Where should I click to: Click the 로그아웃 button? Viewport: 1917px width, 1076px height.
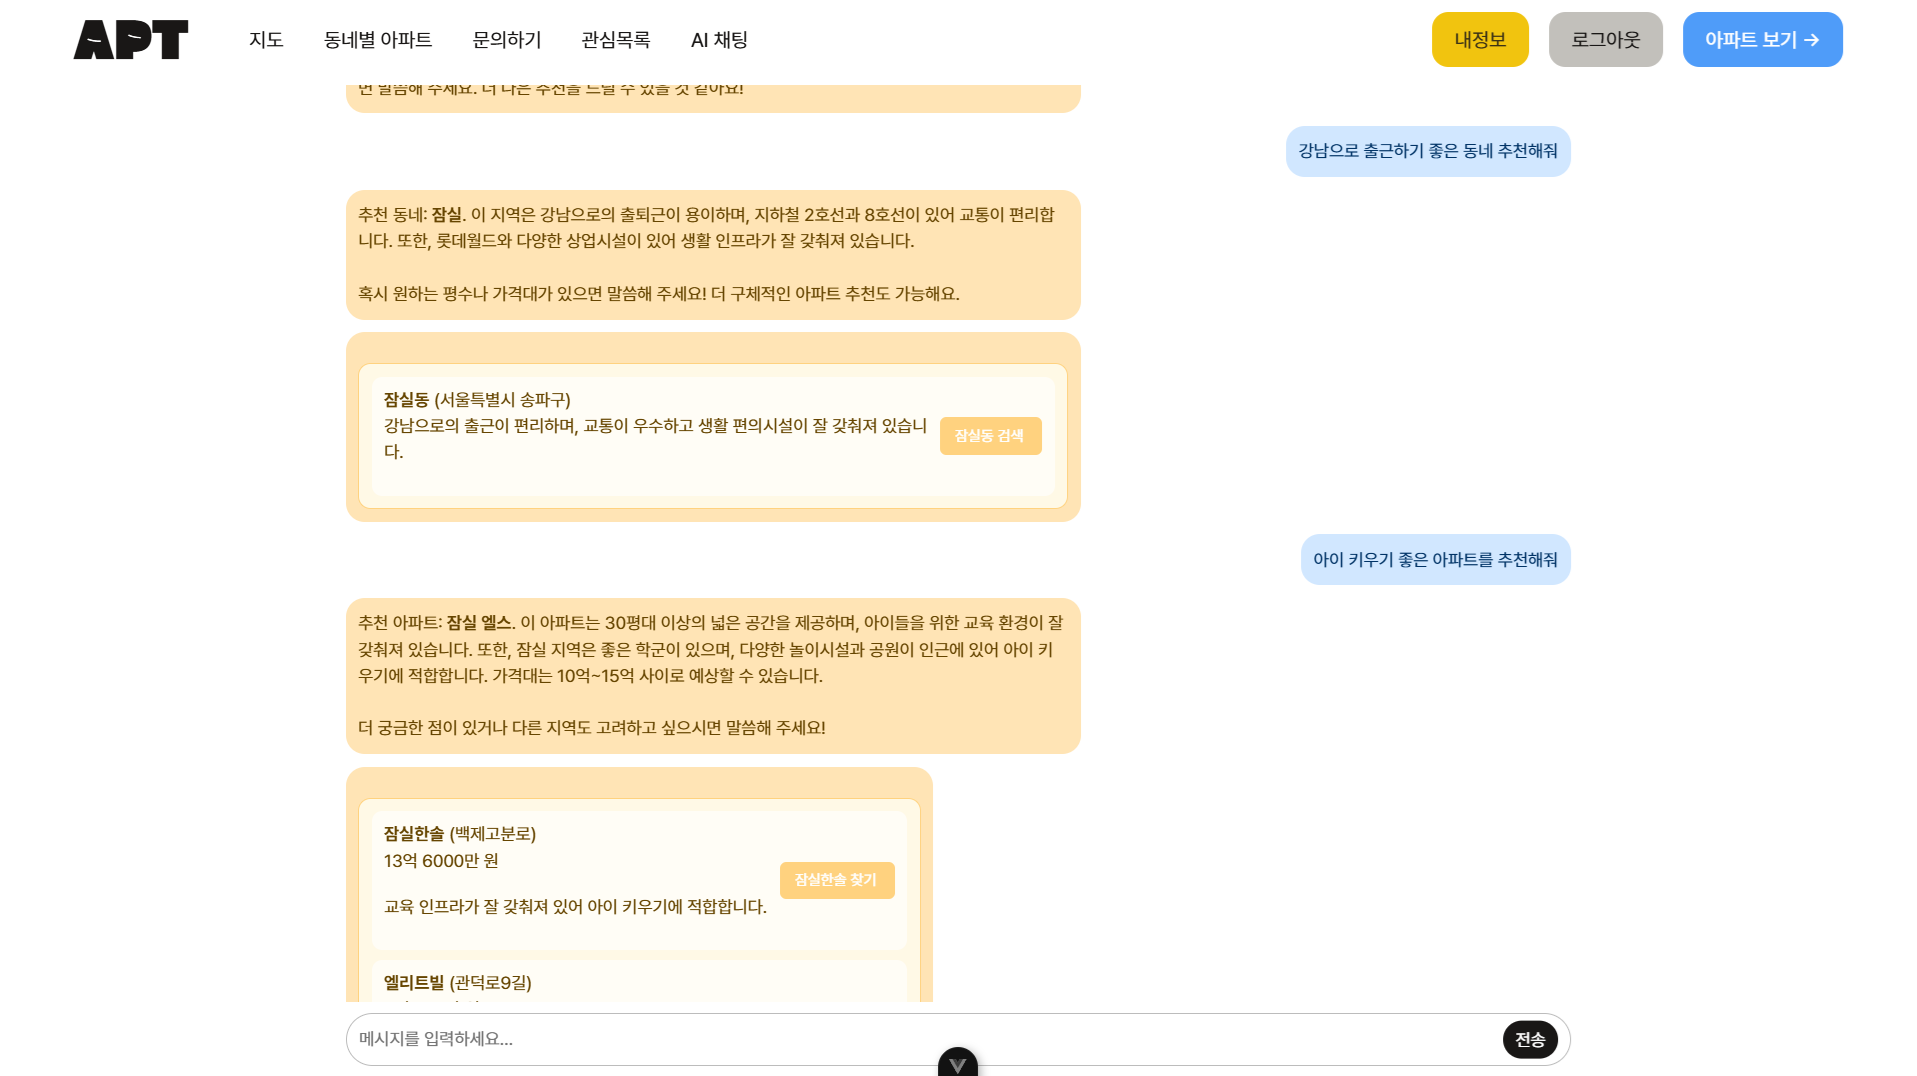[x=1606, y=40]
